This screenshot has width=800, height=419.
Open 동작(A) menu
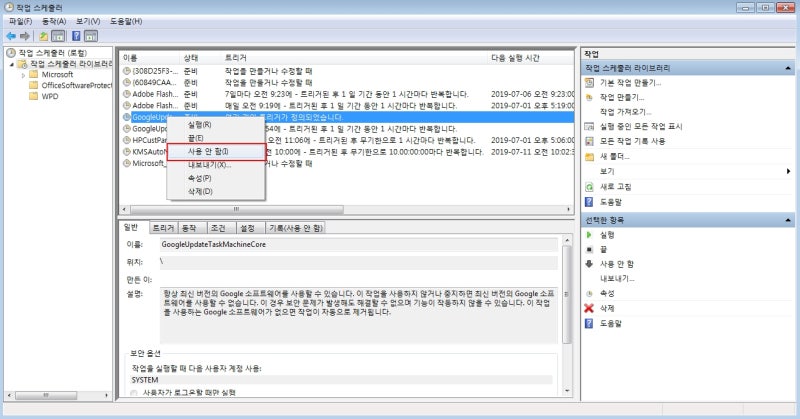tap(54, 21)
